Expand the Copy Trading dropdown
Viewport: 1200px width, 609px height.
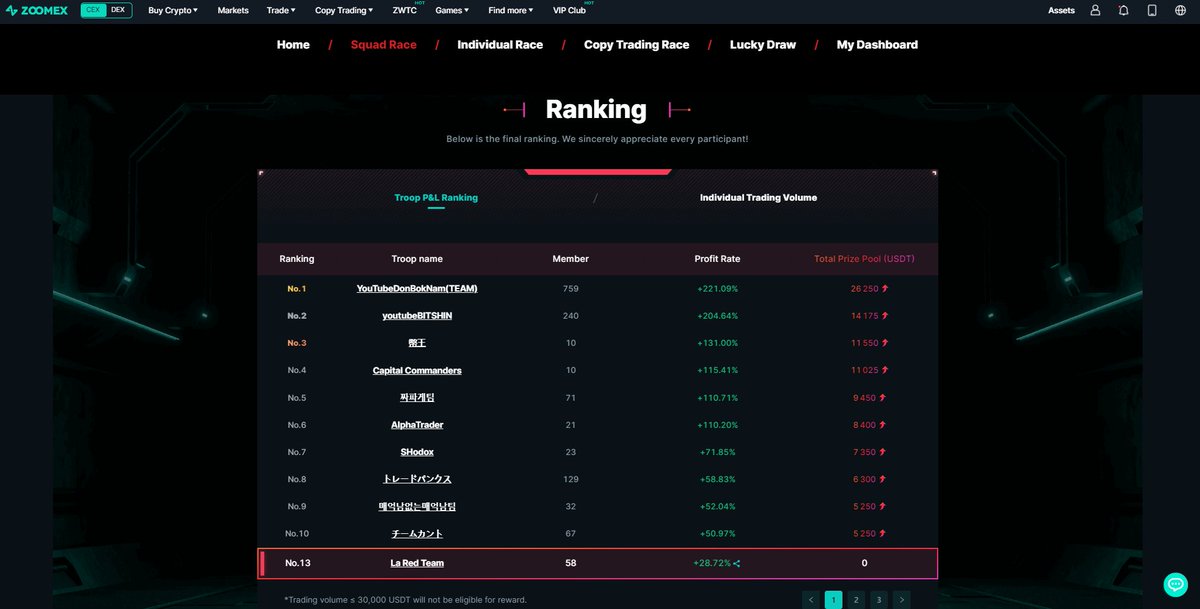coord(344,10)
